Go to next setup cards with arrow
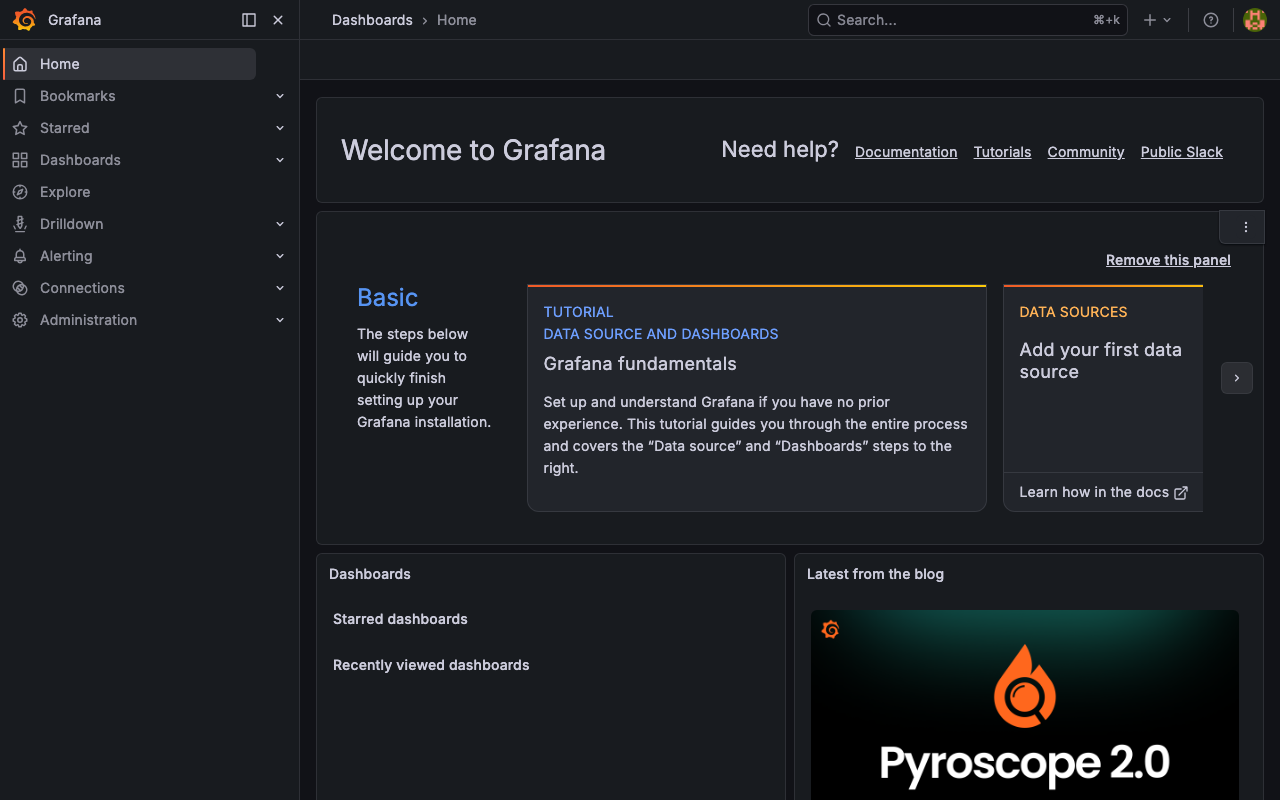 (1237, 378)
